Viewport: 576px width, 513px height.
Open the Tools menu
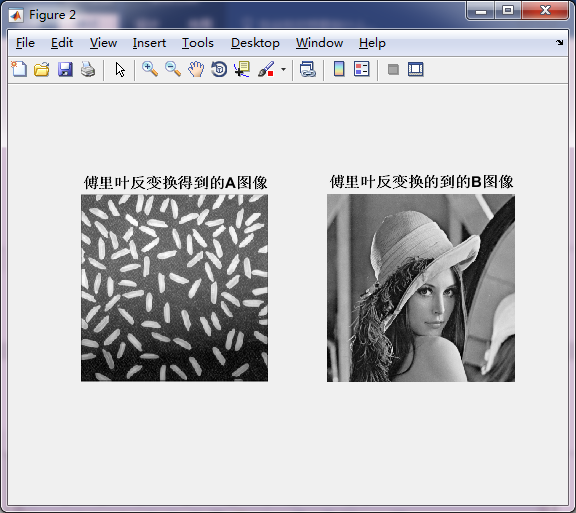pos(198,43)
